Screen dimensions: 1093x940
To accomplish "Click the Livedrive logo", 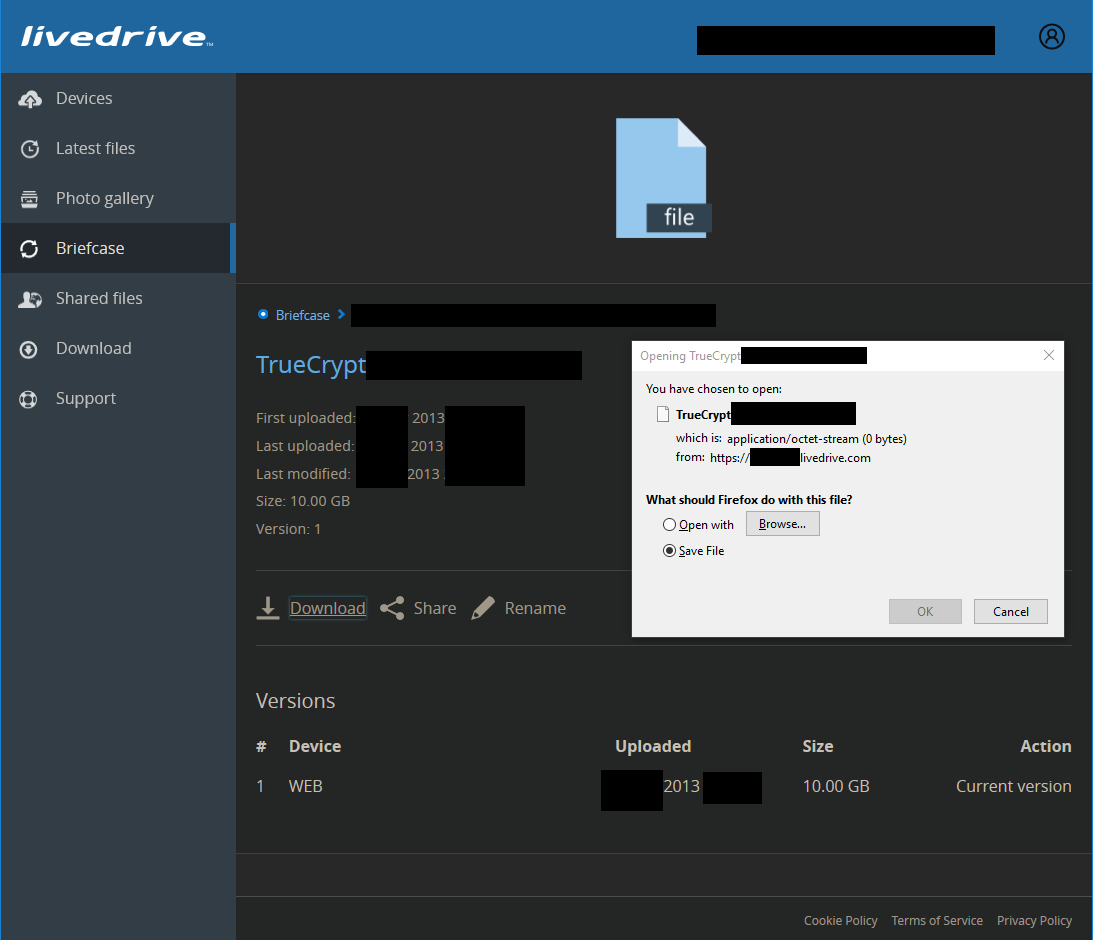I will [116, 36].
